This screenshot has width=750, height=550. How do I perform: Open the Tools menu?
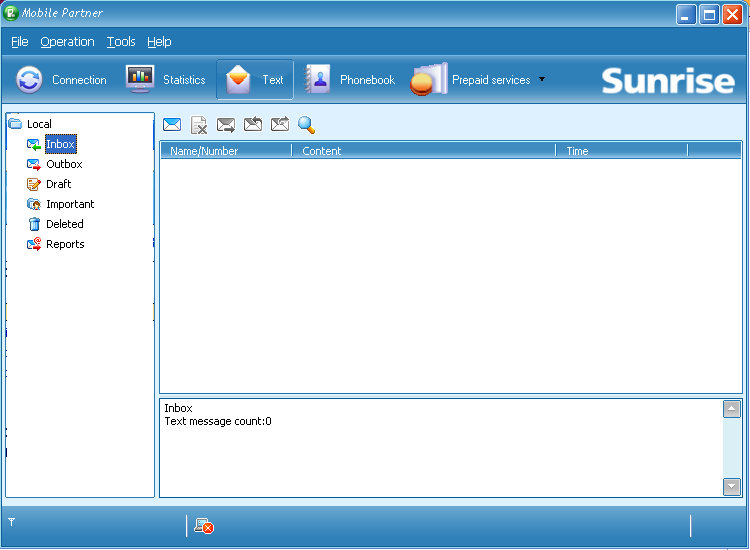tap(121, 42)
